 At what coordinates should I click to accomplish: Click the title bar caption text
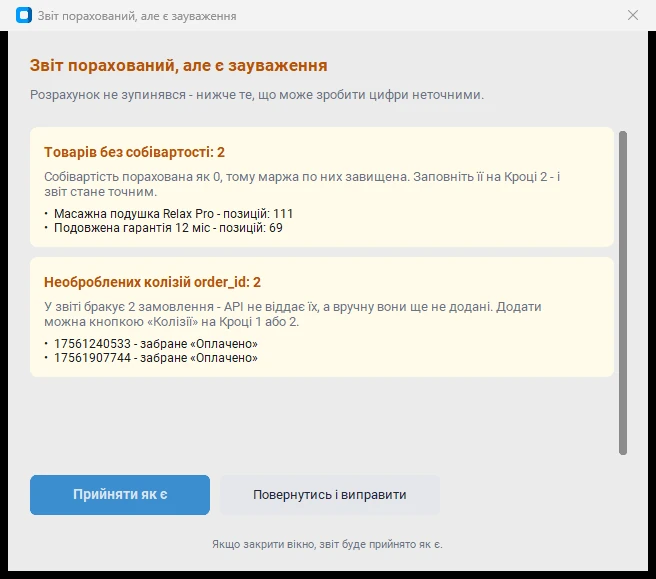pyautogui.click(x=137, y=16)
